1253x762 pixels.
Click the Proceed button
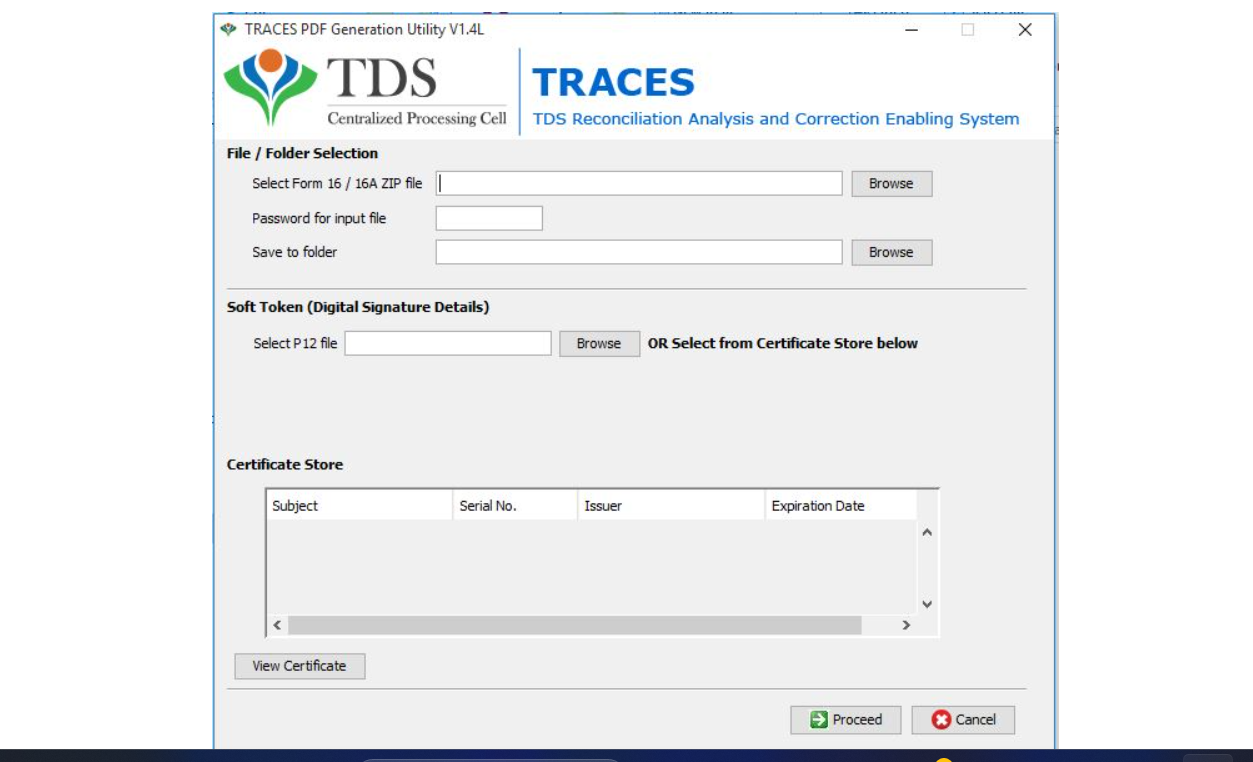[x=846, y=720]
